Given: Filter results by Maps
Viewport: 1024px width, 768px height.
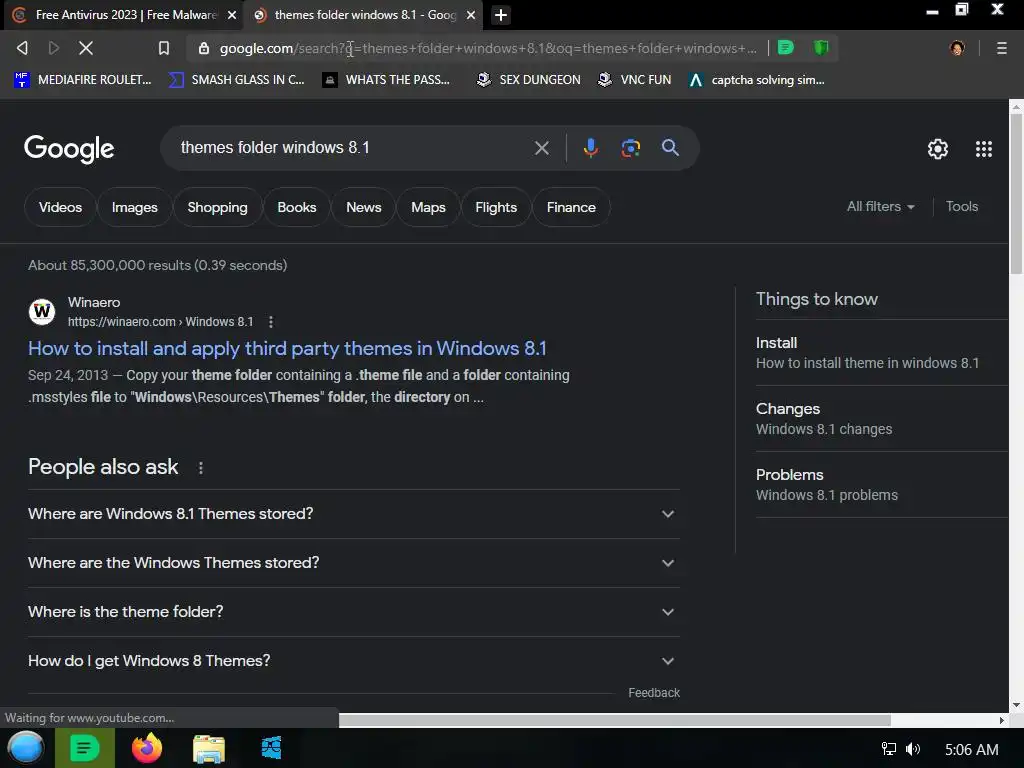Looking at the screenshot, I should point(428,207).
